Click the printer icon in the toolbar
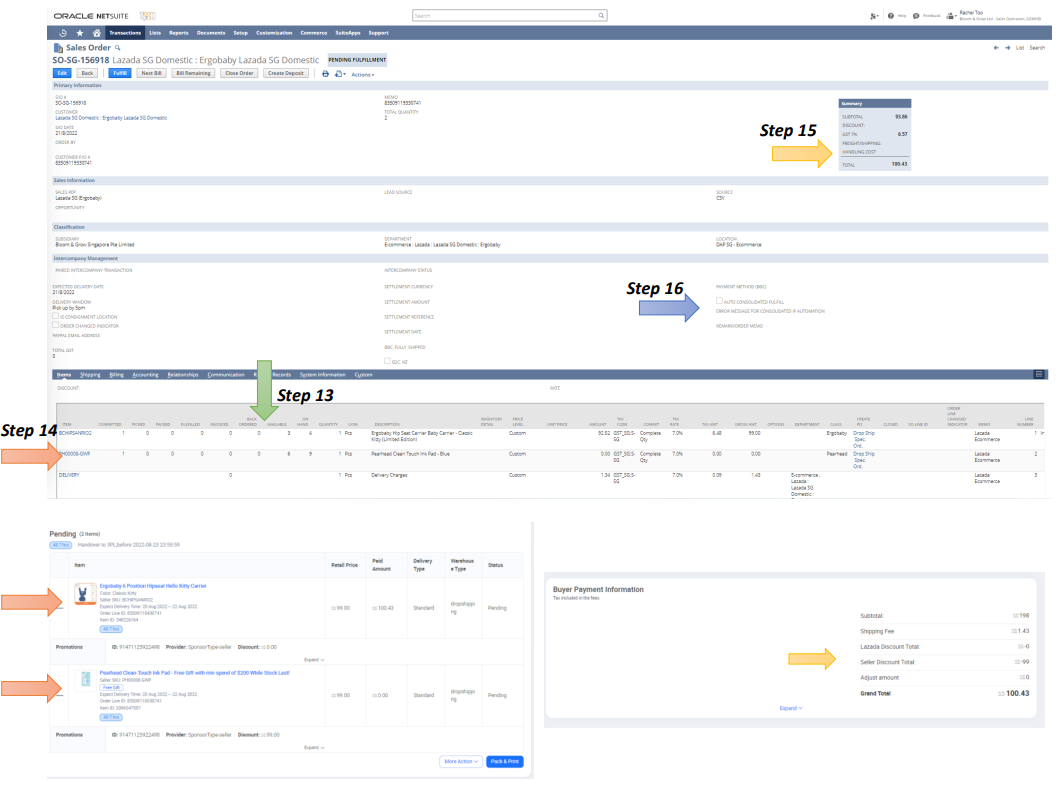This screenshot has height=787, width=1060. [x=325, y=74]
